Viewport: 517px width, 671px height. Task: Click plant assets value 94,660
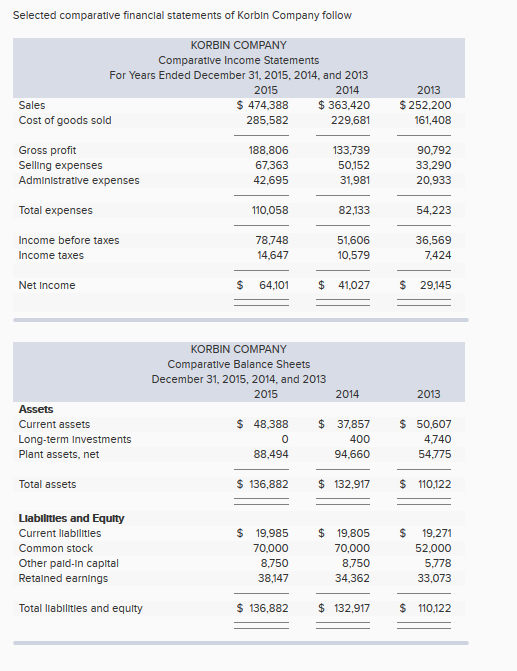click(x=352, y=454)
